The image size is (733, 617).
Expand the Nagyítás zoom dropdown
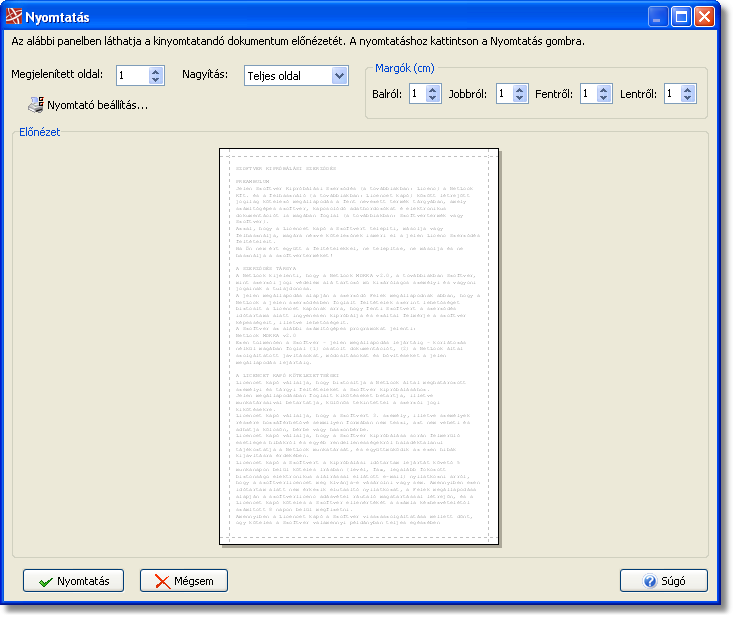(x=340, y=76)
